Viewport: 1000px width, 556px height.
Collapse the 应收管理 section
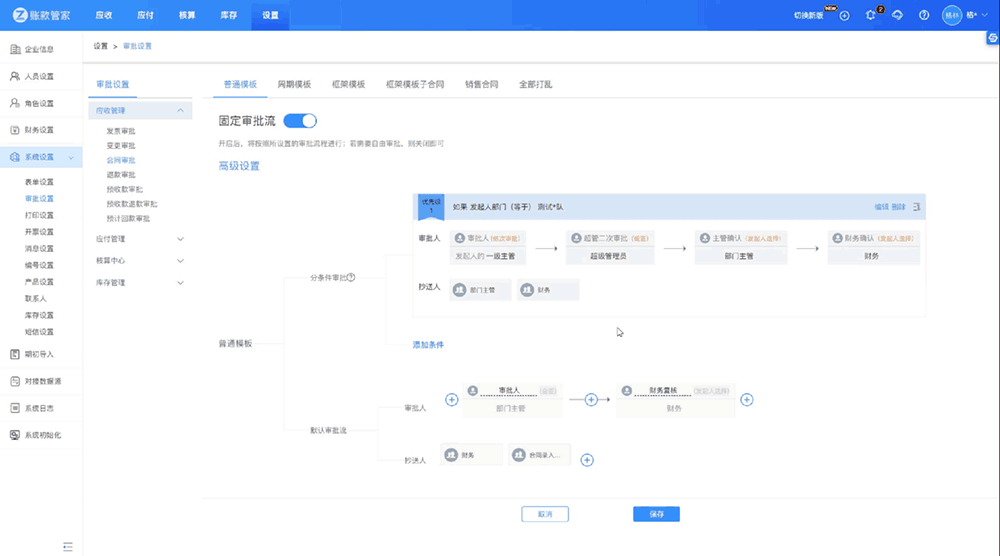coord(180,110)
